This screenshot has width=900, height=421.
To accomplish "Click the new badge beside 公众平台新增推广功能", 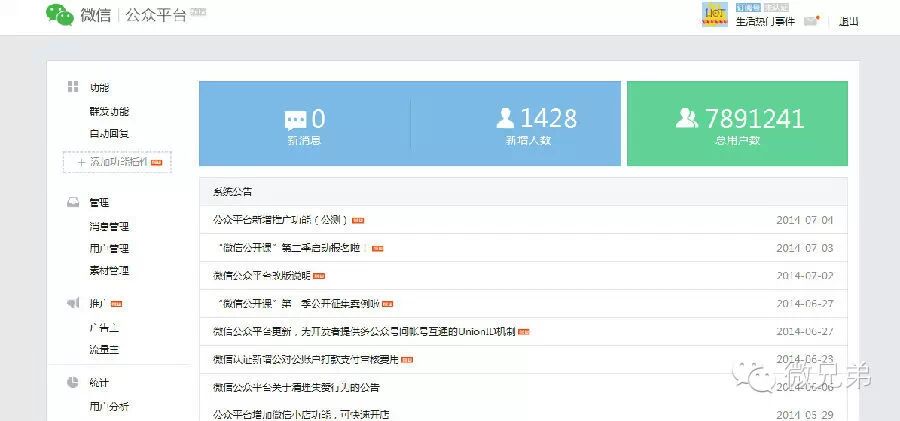I will coord(358,221).
